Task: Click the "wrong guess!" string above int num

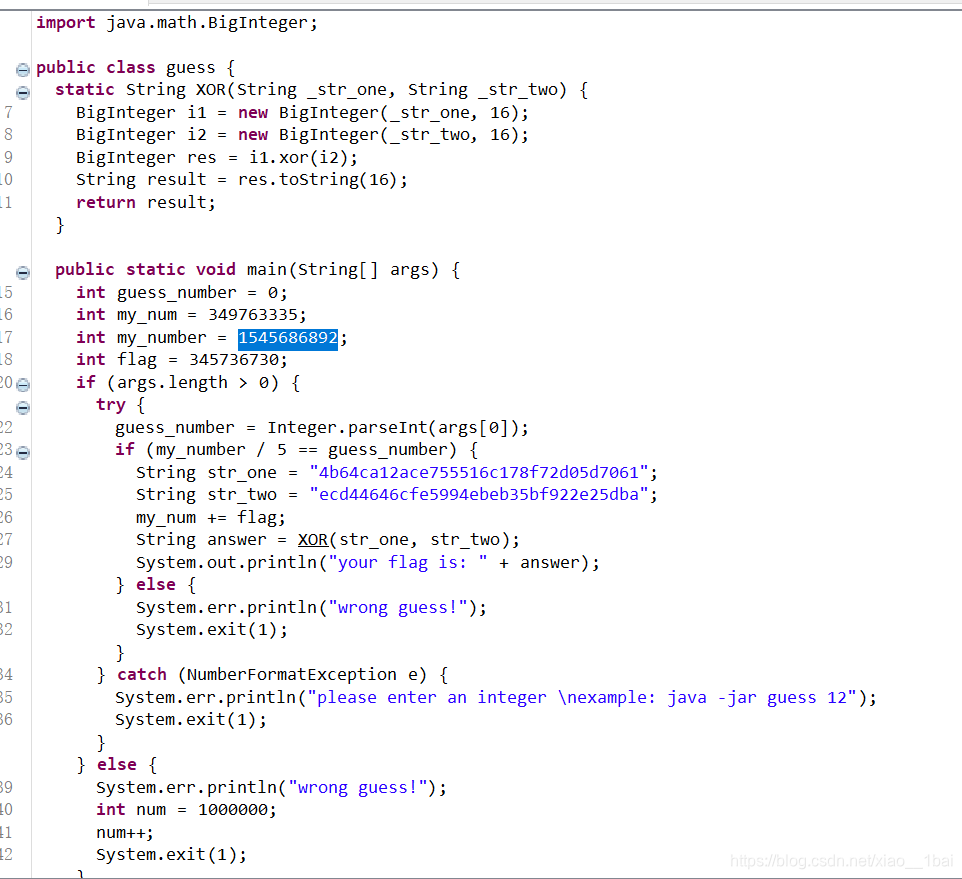Action: pyautogui.click(x=358, y=788)
